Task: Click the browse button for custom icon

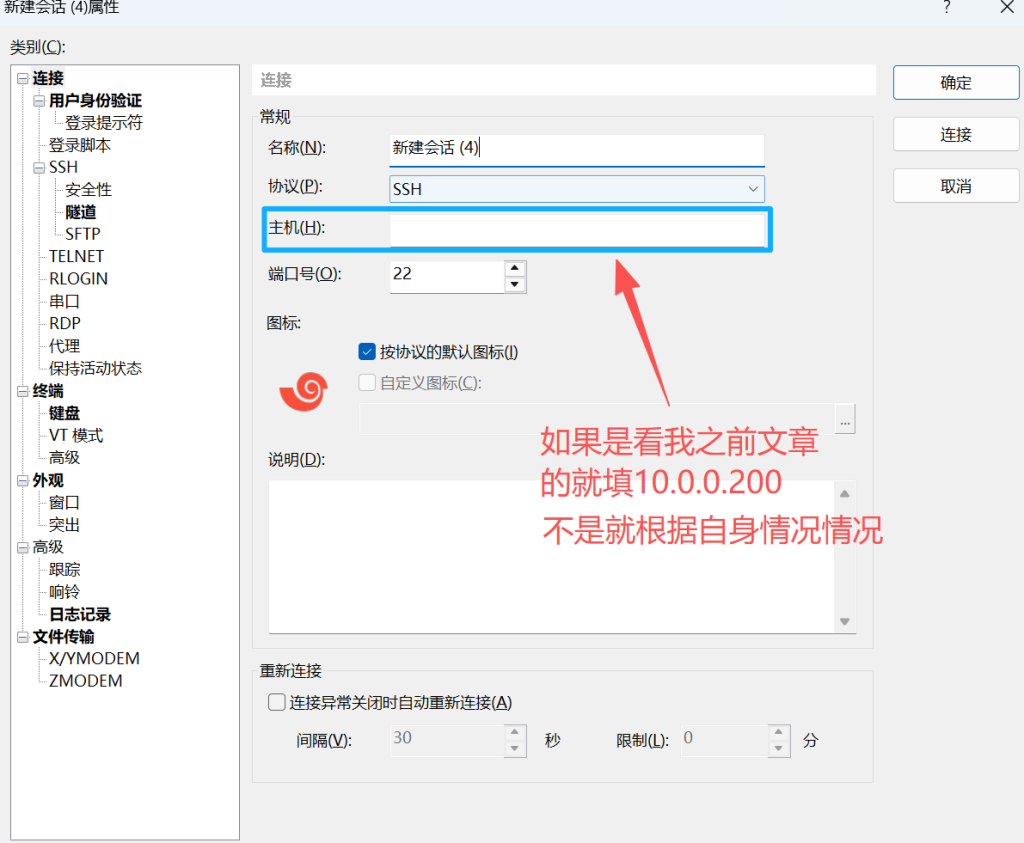Action: [846, 421]
